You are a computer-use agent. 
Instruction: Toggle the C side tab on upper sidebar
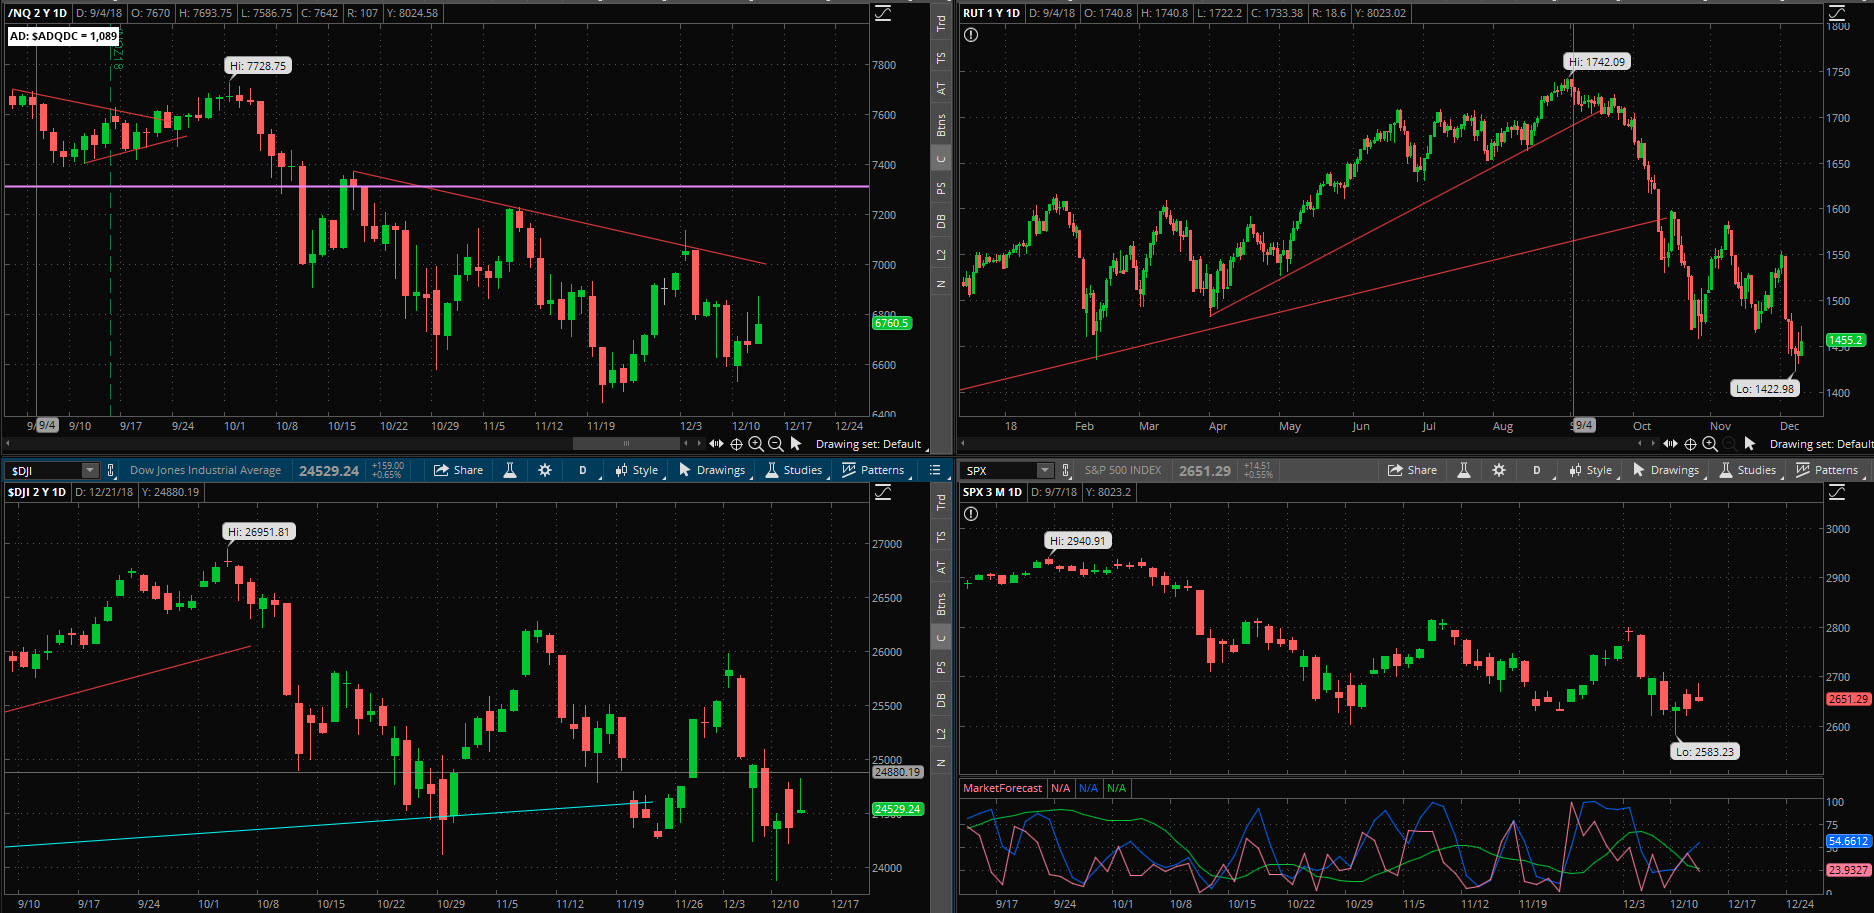point(941,158)
